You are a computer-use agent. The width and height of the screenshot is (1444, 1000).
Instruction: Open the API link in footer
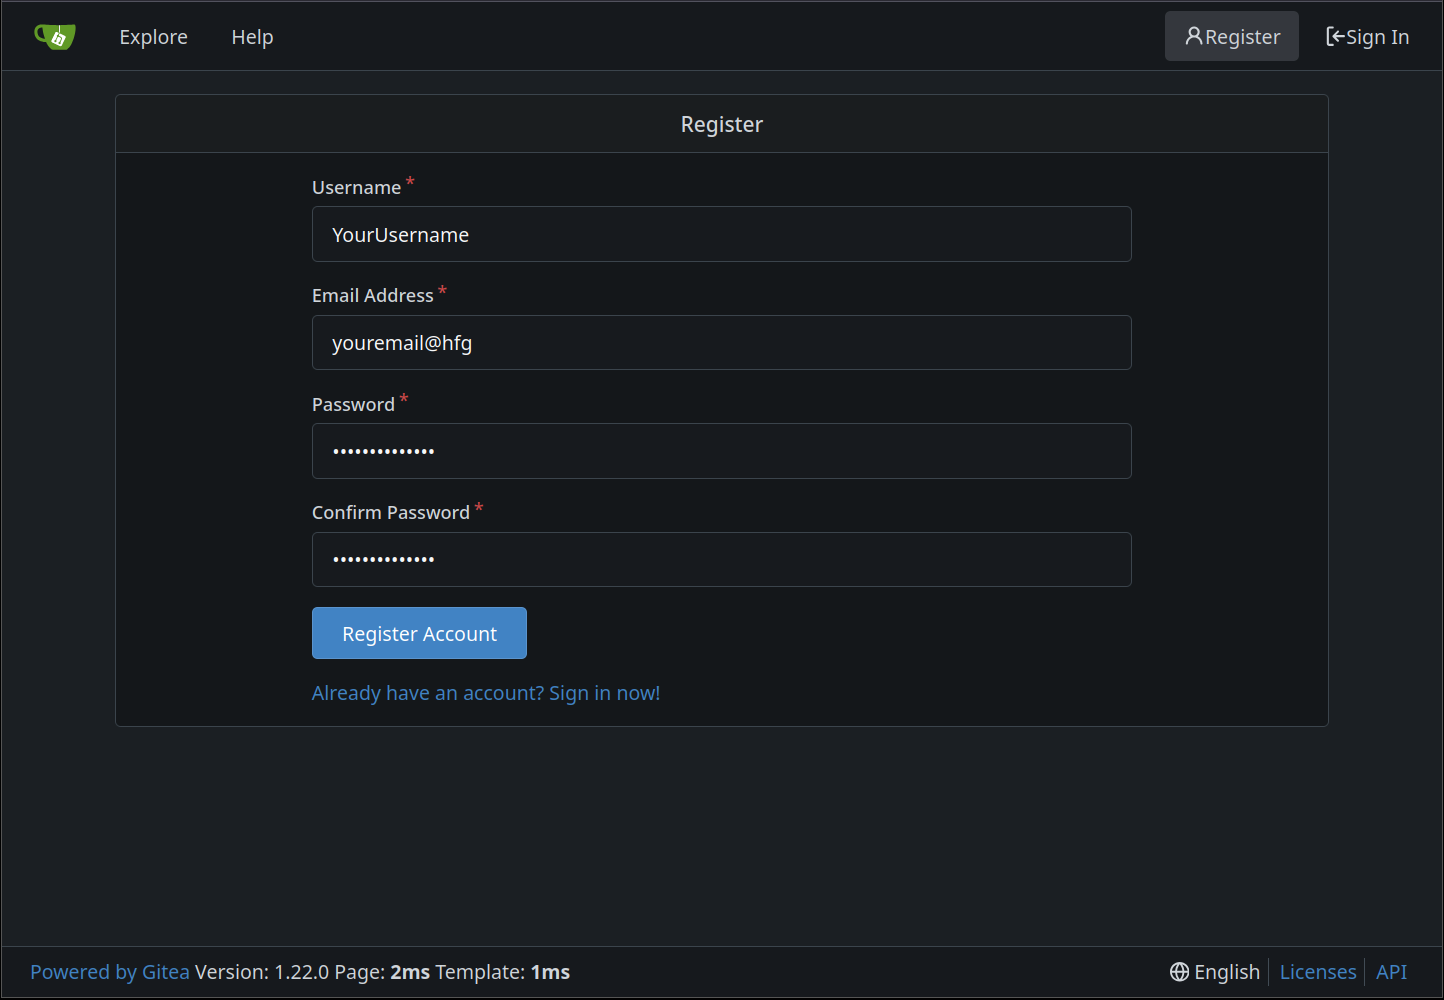(1391, 972)
